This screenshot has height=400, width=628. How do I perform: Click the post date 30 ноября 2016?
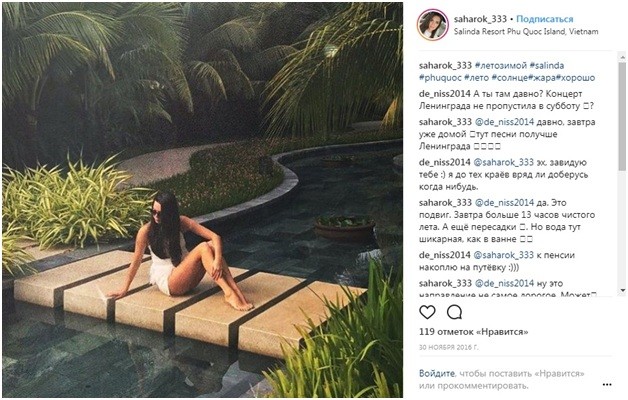click(x=449, y=348)
